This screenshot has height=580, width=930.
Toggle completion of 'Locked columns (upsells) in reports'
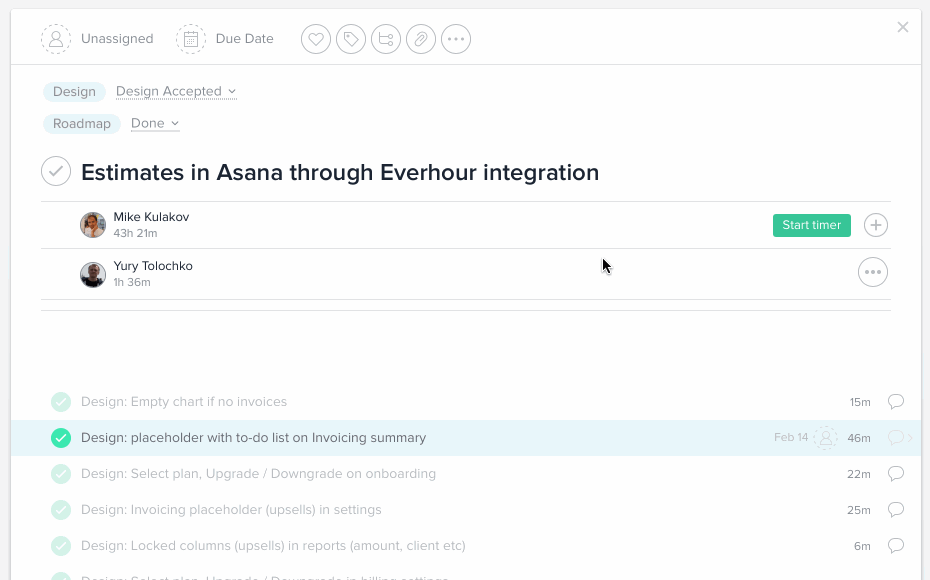[x=60, y=545]
